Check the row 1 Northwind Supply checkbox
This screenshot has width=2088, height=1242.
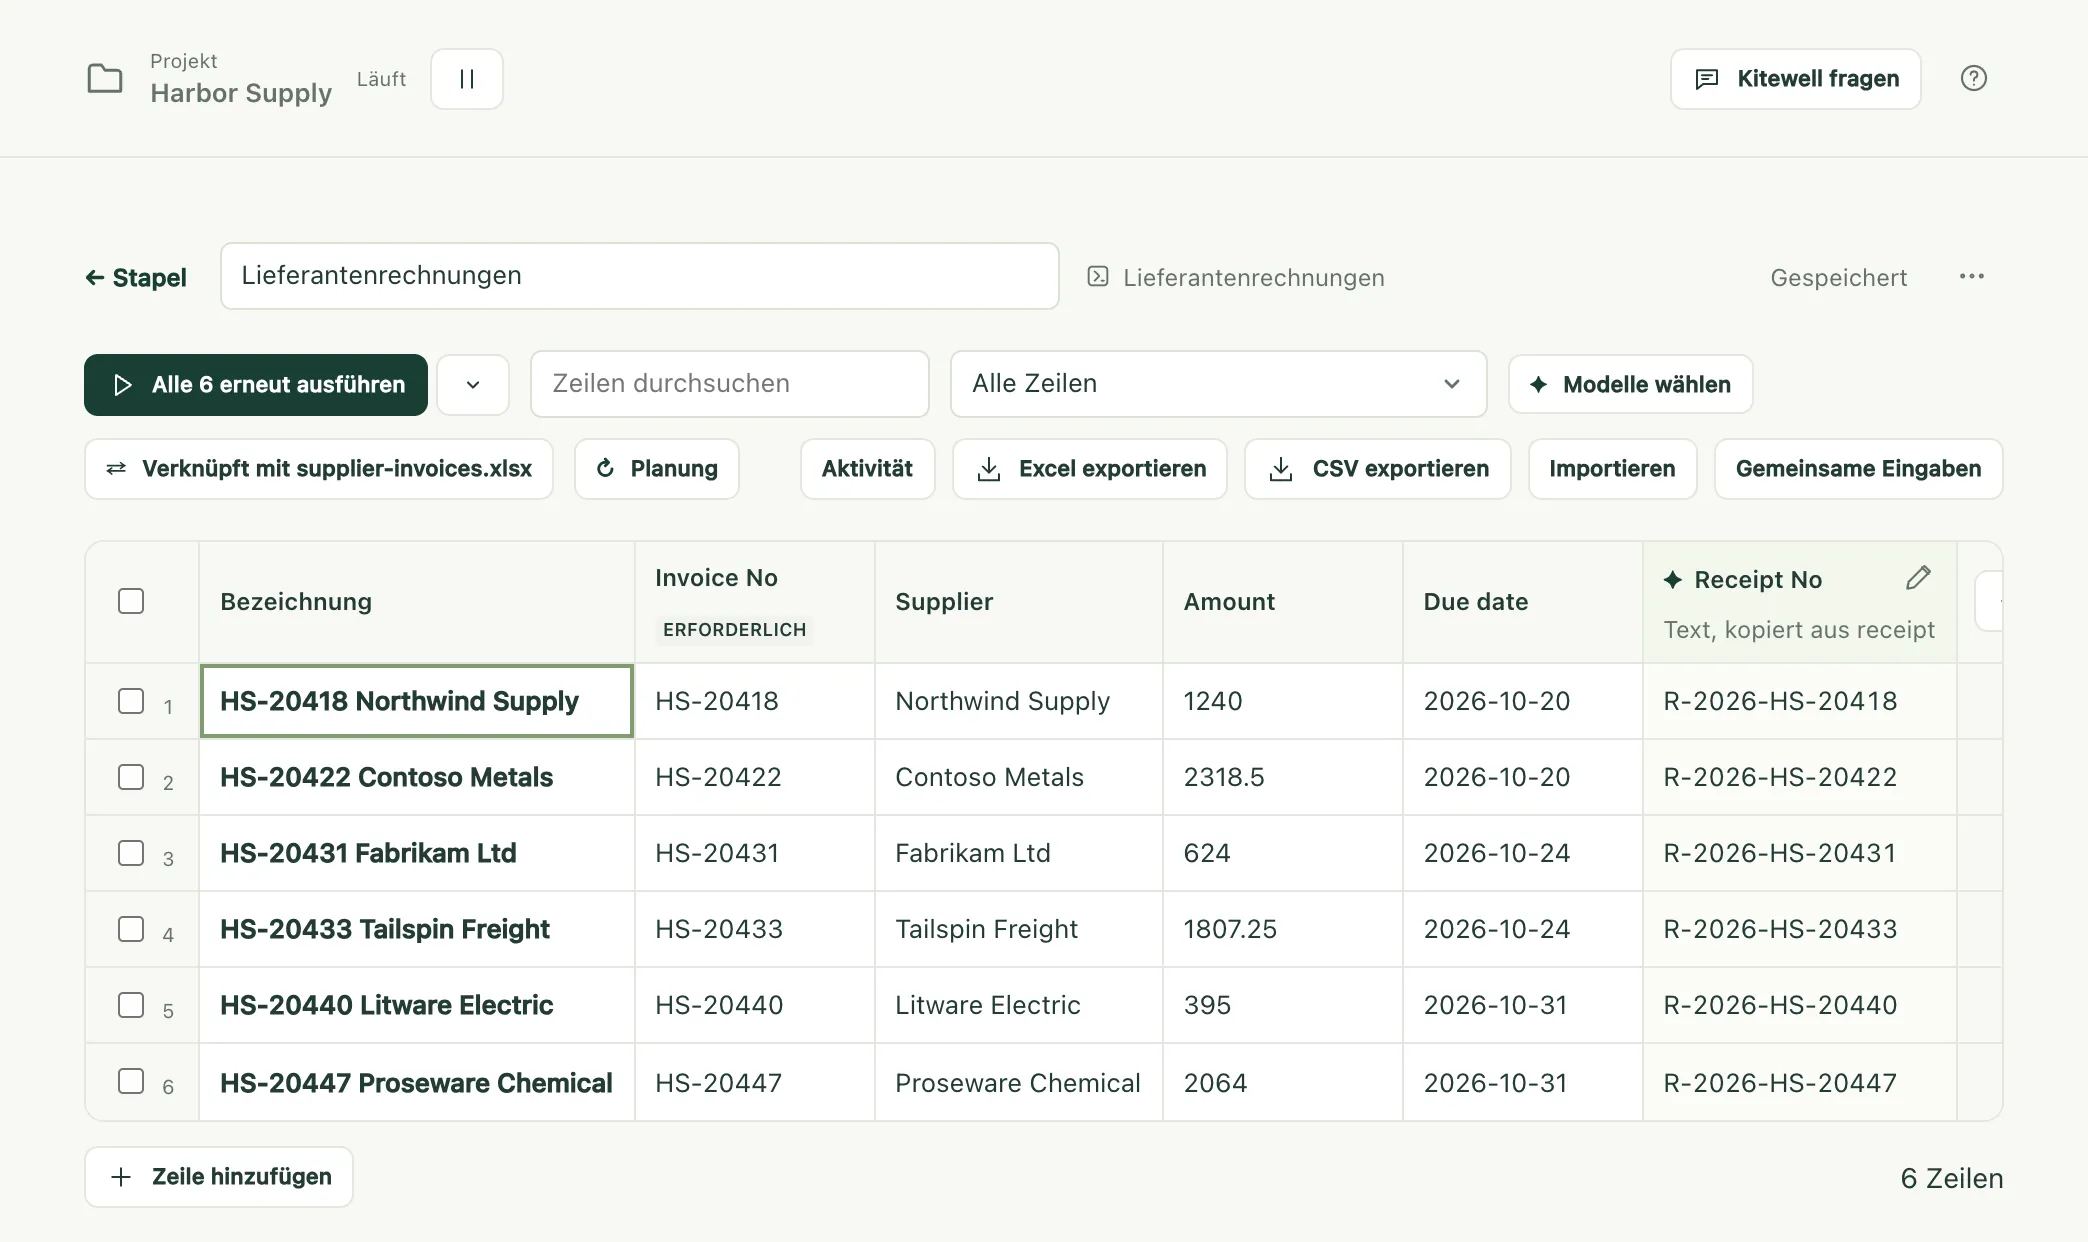[131, 701]
